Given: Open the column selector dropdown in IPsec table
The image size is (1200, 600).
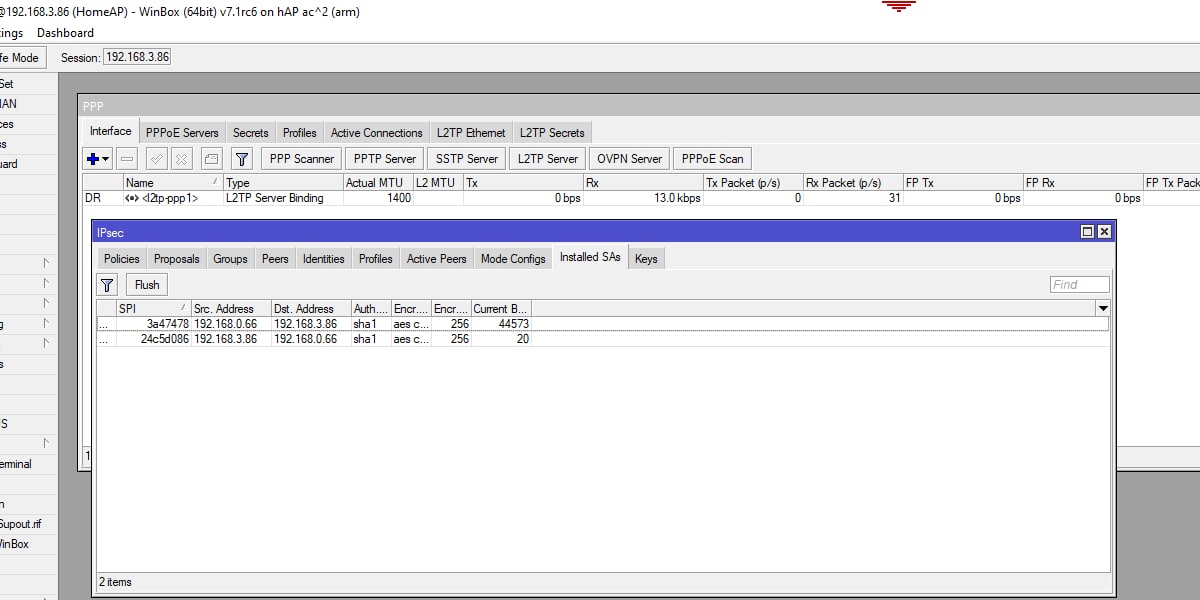Looking at the screenshot, I should point(1103,308).
